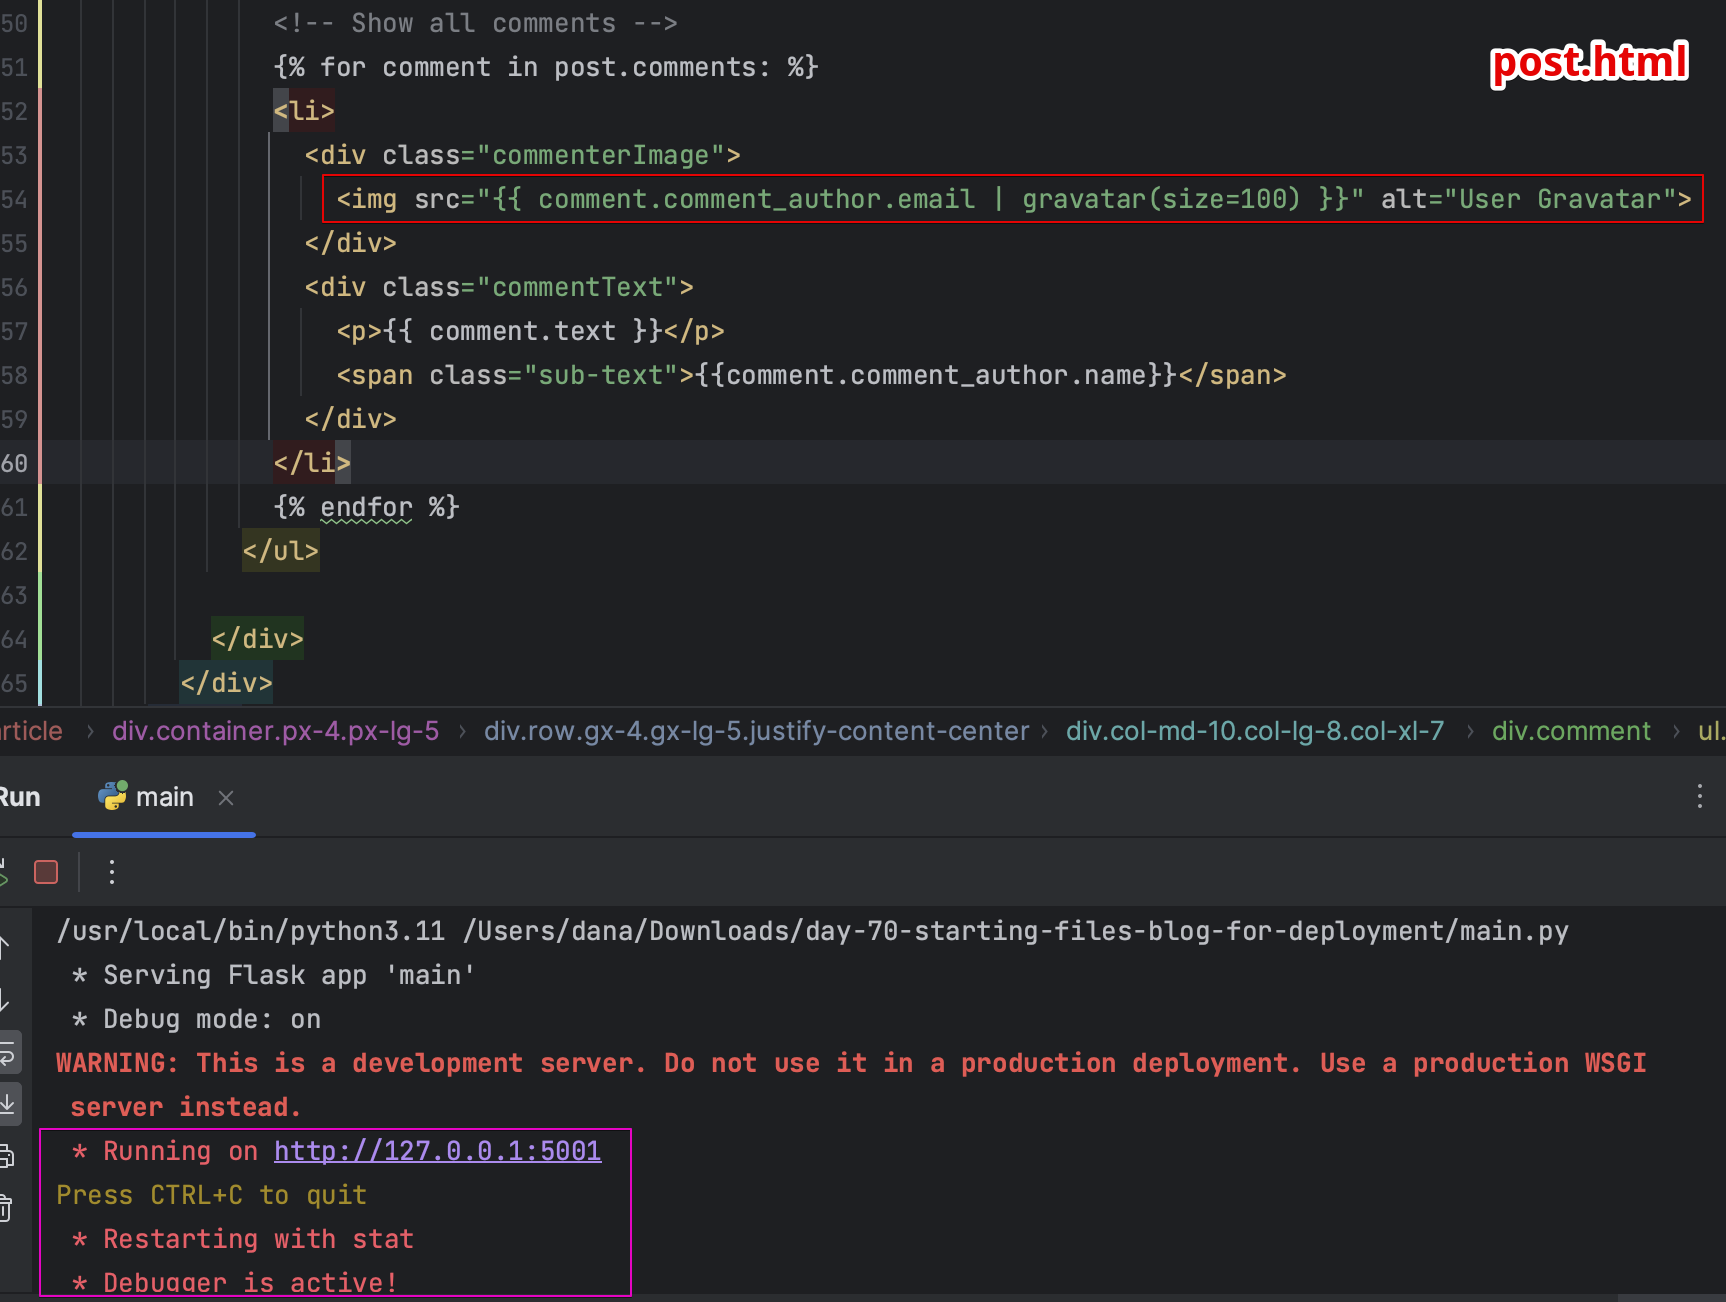Print the console output
1726x1302 pixels.
click(x=6, y=1157)
